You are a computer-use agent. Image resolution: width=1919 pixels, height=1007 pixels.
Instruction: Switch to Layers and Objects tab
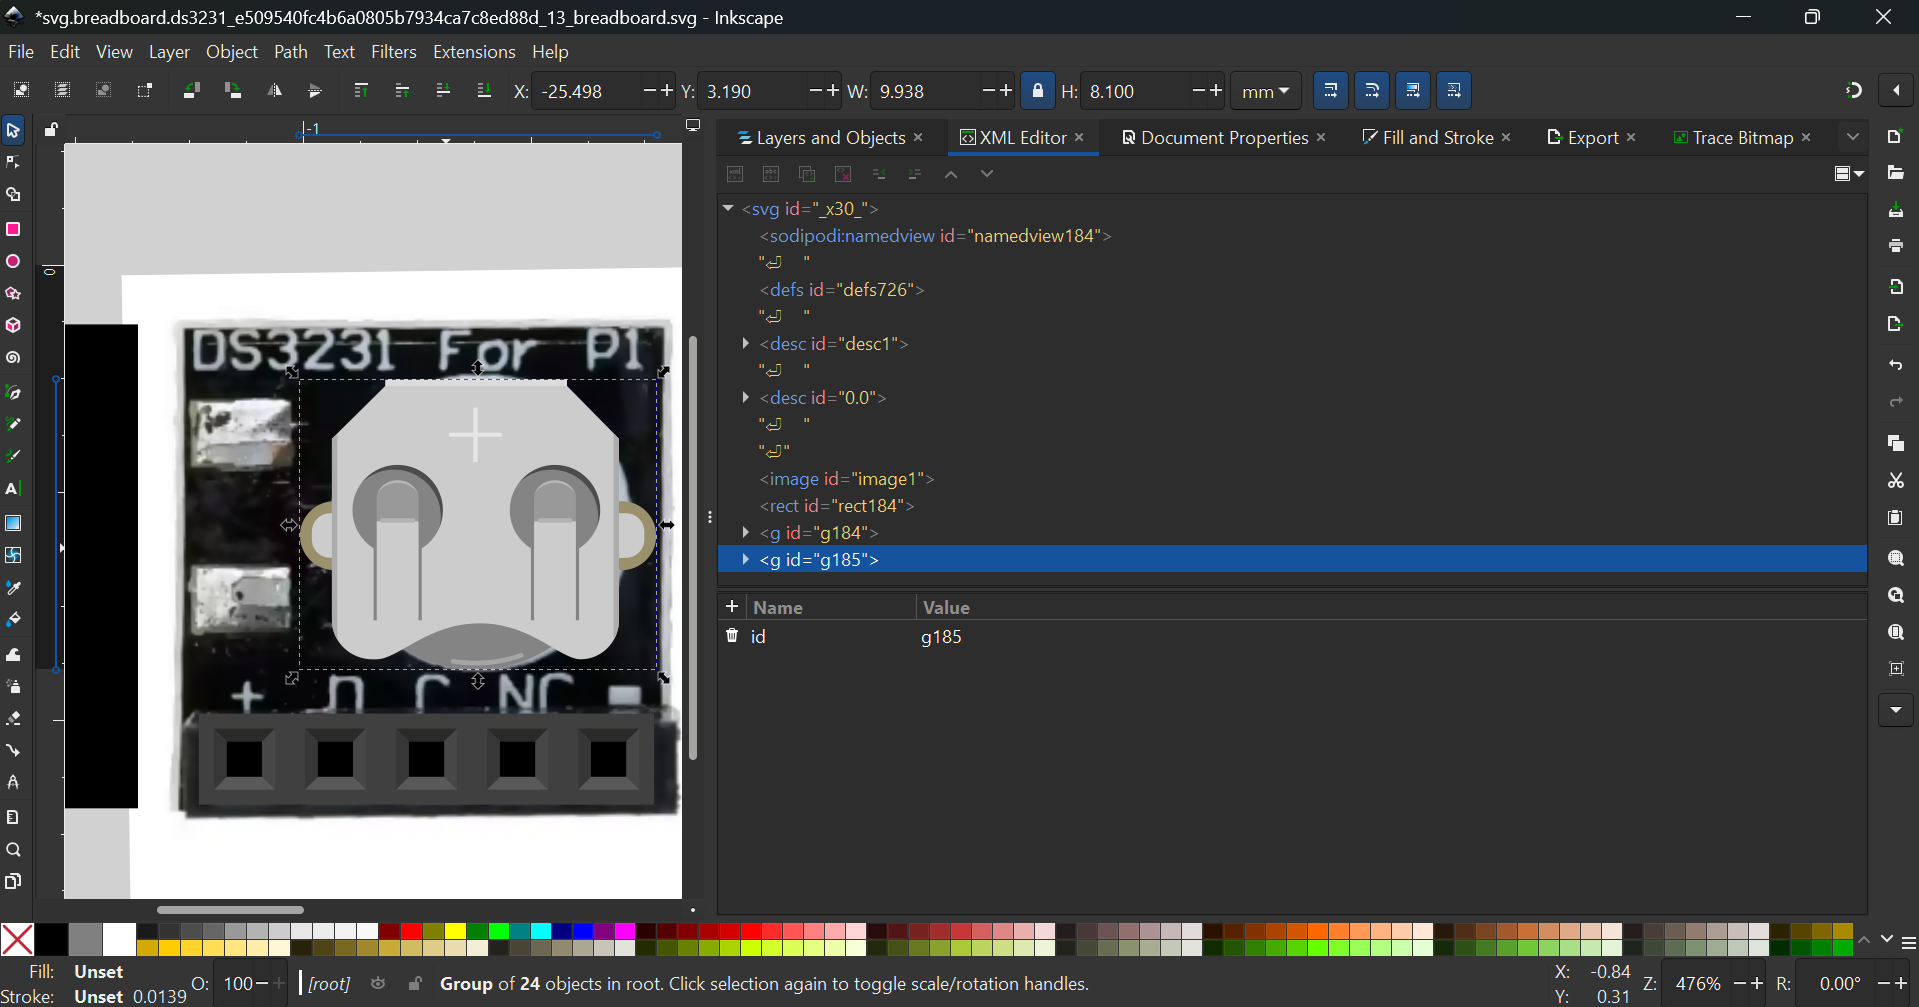tap(821, 138)
